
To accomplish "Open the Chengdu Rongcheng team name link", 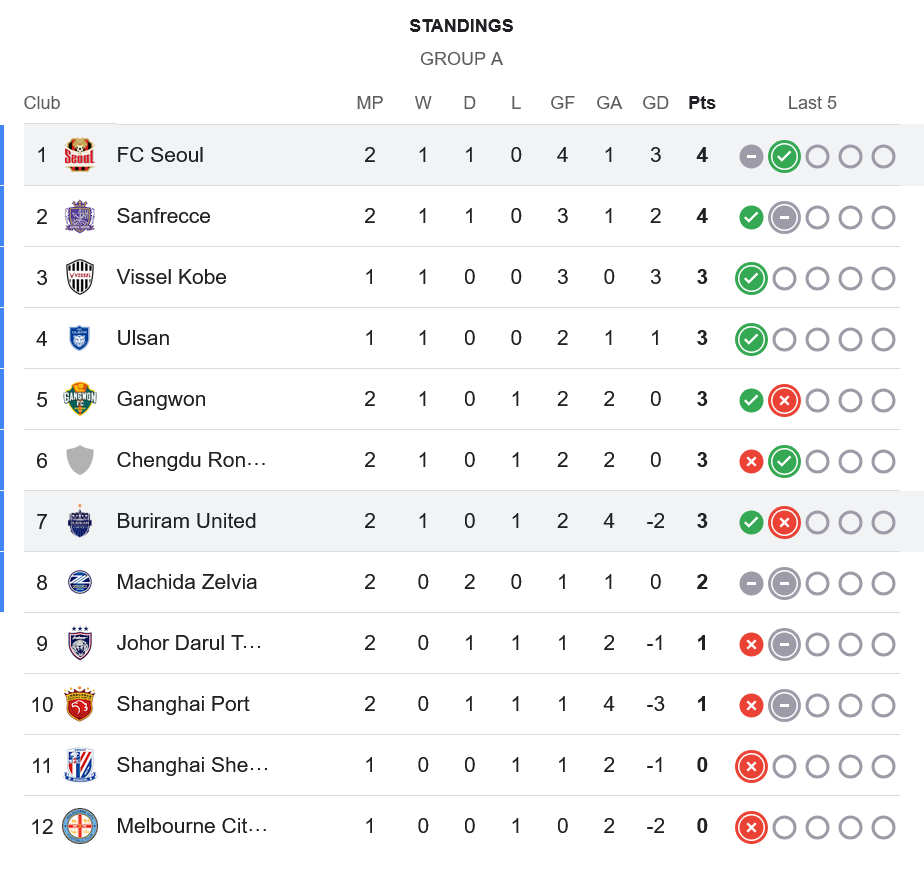I will click(x=191, y=460).
